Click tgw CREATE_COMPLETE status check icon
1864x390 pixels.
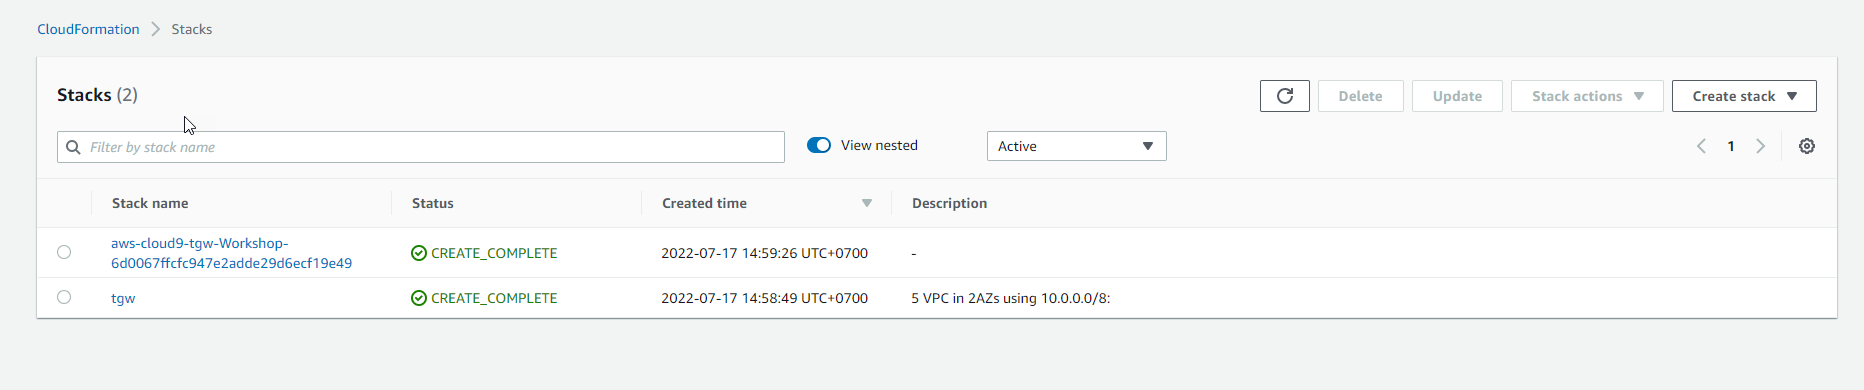click(419, 298)
